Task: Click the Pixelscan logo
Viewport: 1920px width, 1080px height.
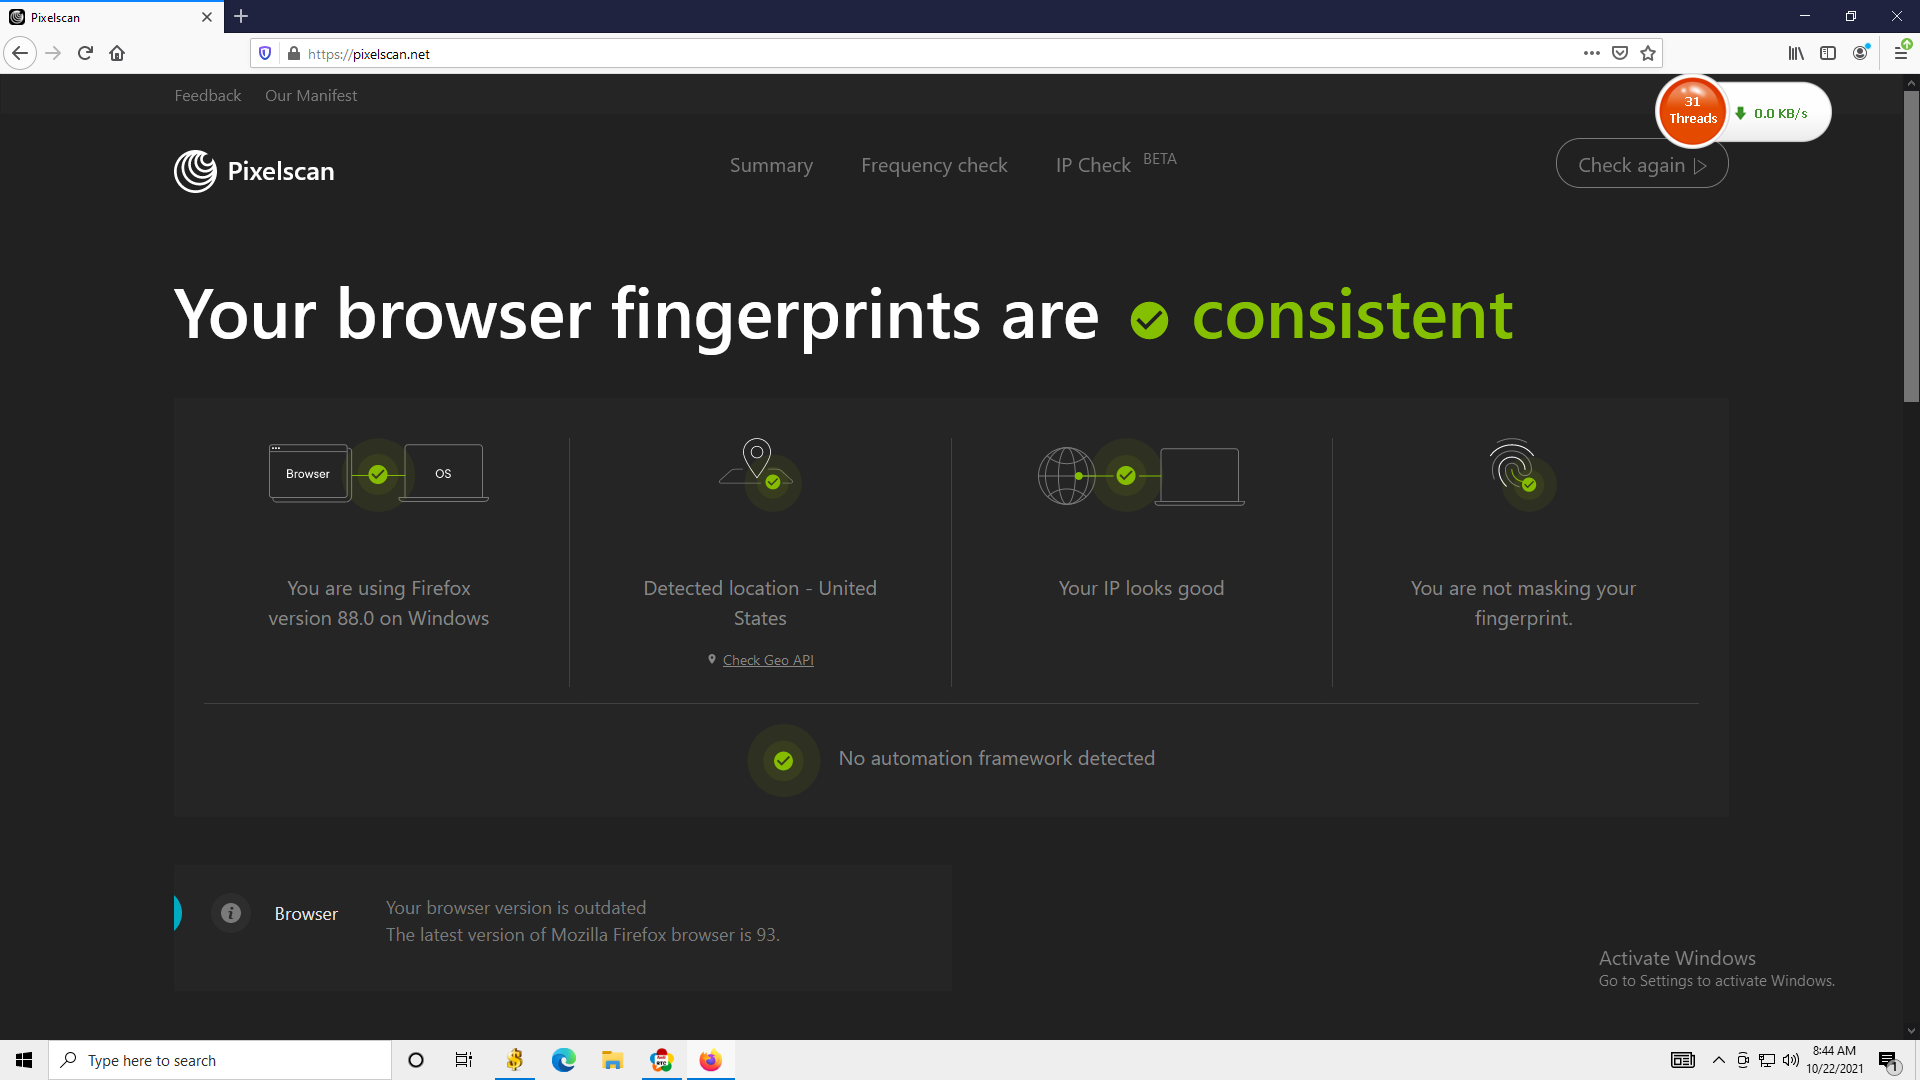Action: point(254,171)
